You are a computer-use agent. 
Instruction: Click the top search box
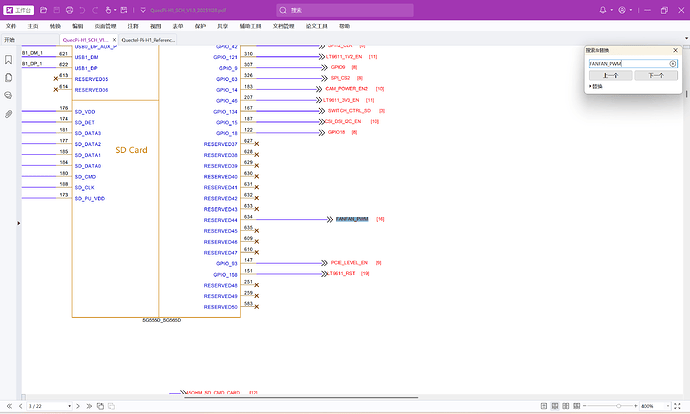(x=345, y=10)
